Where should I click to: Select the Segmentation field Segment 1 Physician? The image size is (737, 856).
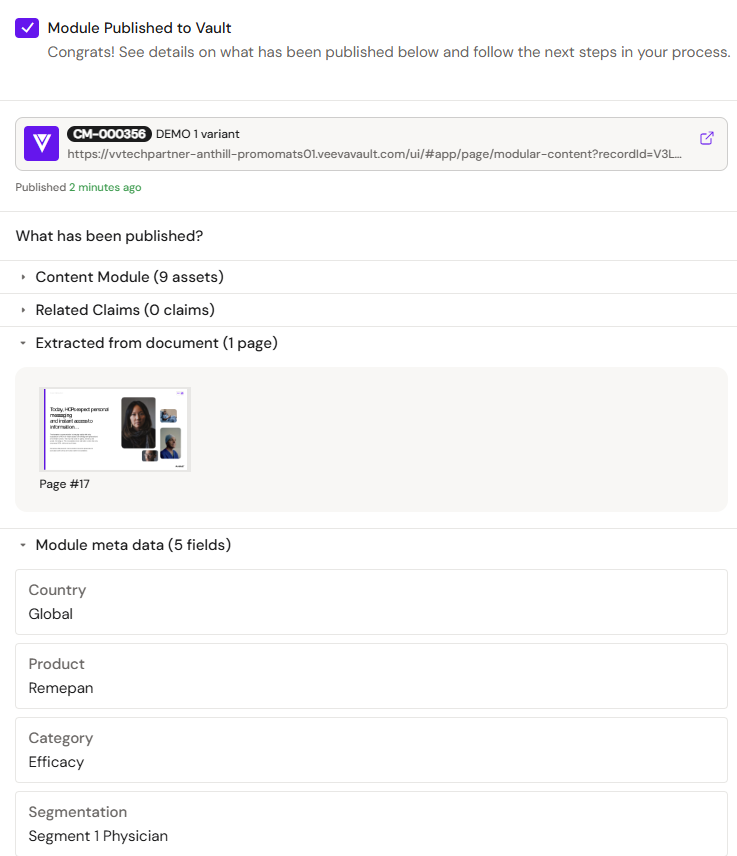[x=371, y=824]
